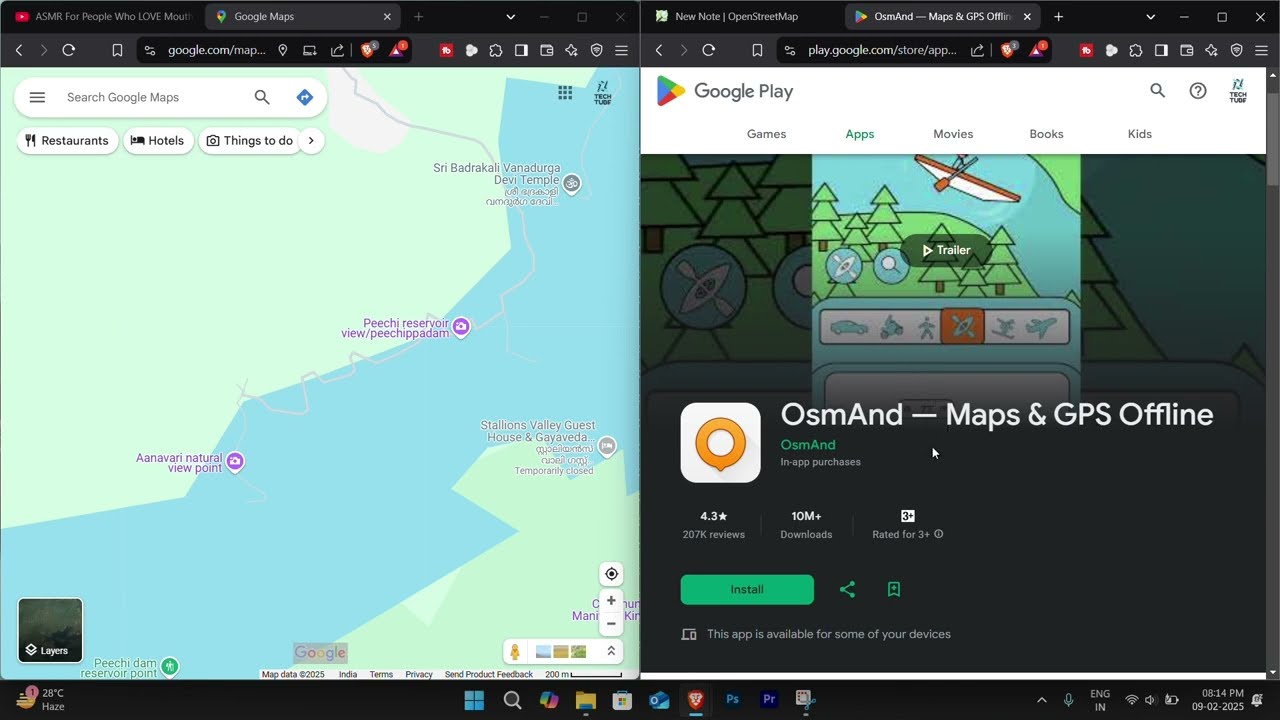Click the Restaurants chip
This screenshot has width=1280, height=720.
[x=67, y=141]
